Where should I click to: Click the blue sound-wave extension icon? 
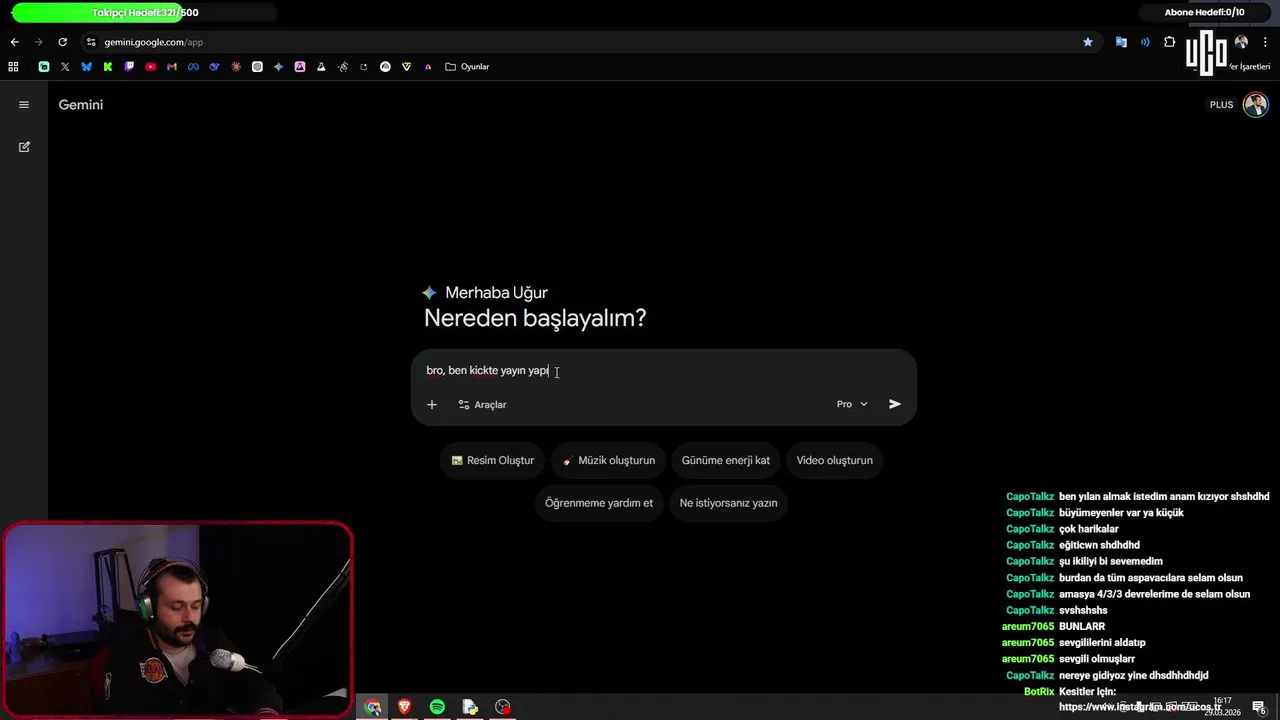pyautogui.click(x=1145, y=42)
